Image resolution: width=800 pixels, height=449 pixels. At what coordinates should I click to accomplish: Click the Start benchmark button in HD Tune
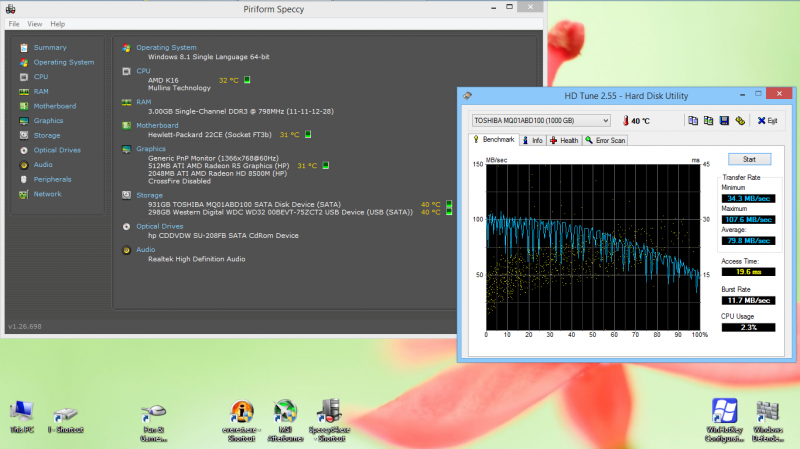(x=749, y=159)
